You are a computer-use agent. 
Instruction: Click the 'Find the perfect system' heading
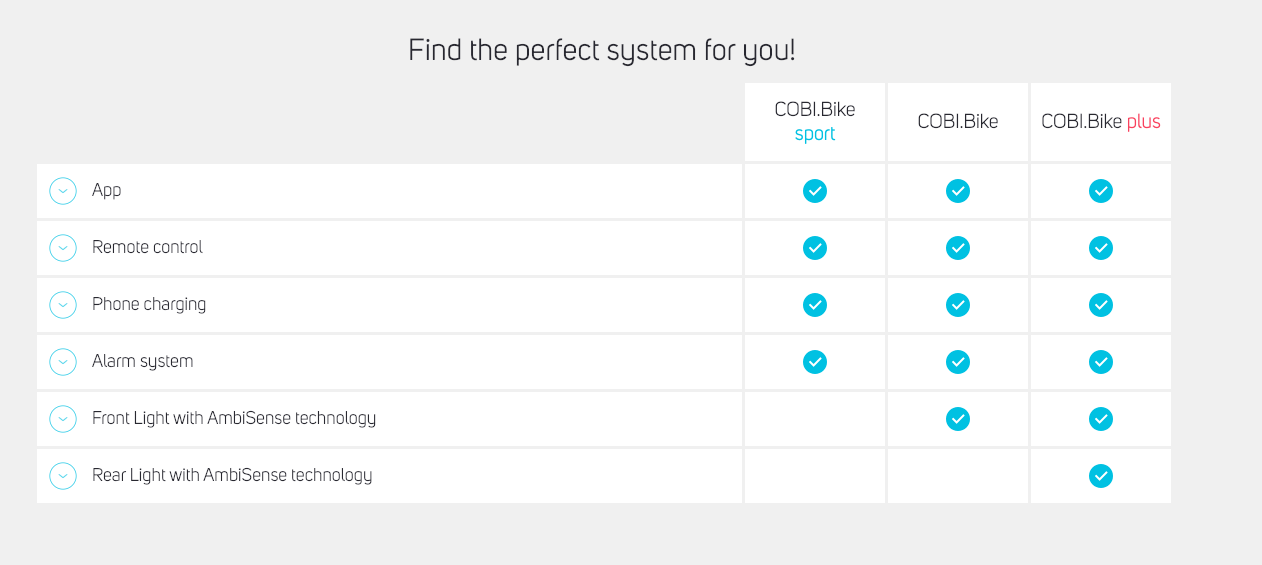(x=602, y=50)
